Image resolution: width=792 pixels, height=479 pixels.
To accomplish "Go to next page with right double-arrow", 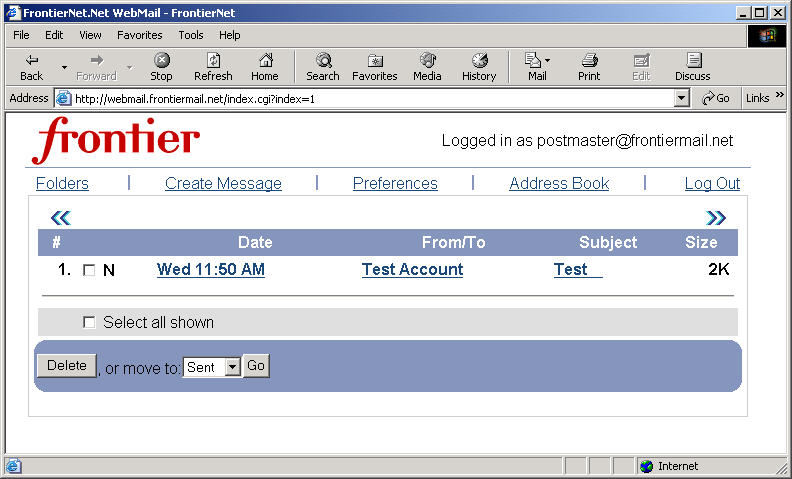I will 716,218.
